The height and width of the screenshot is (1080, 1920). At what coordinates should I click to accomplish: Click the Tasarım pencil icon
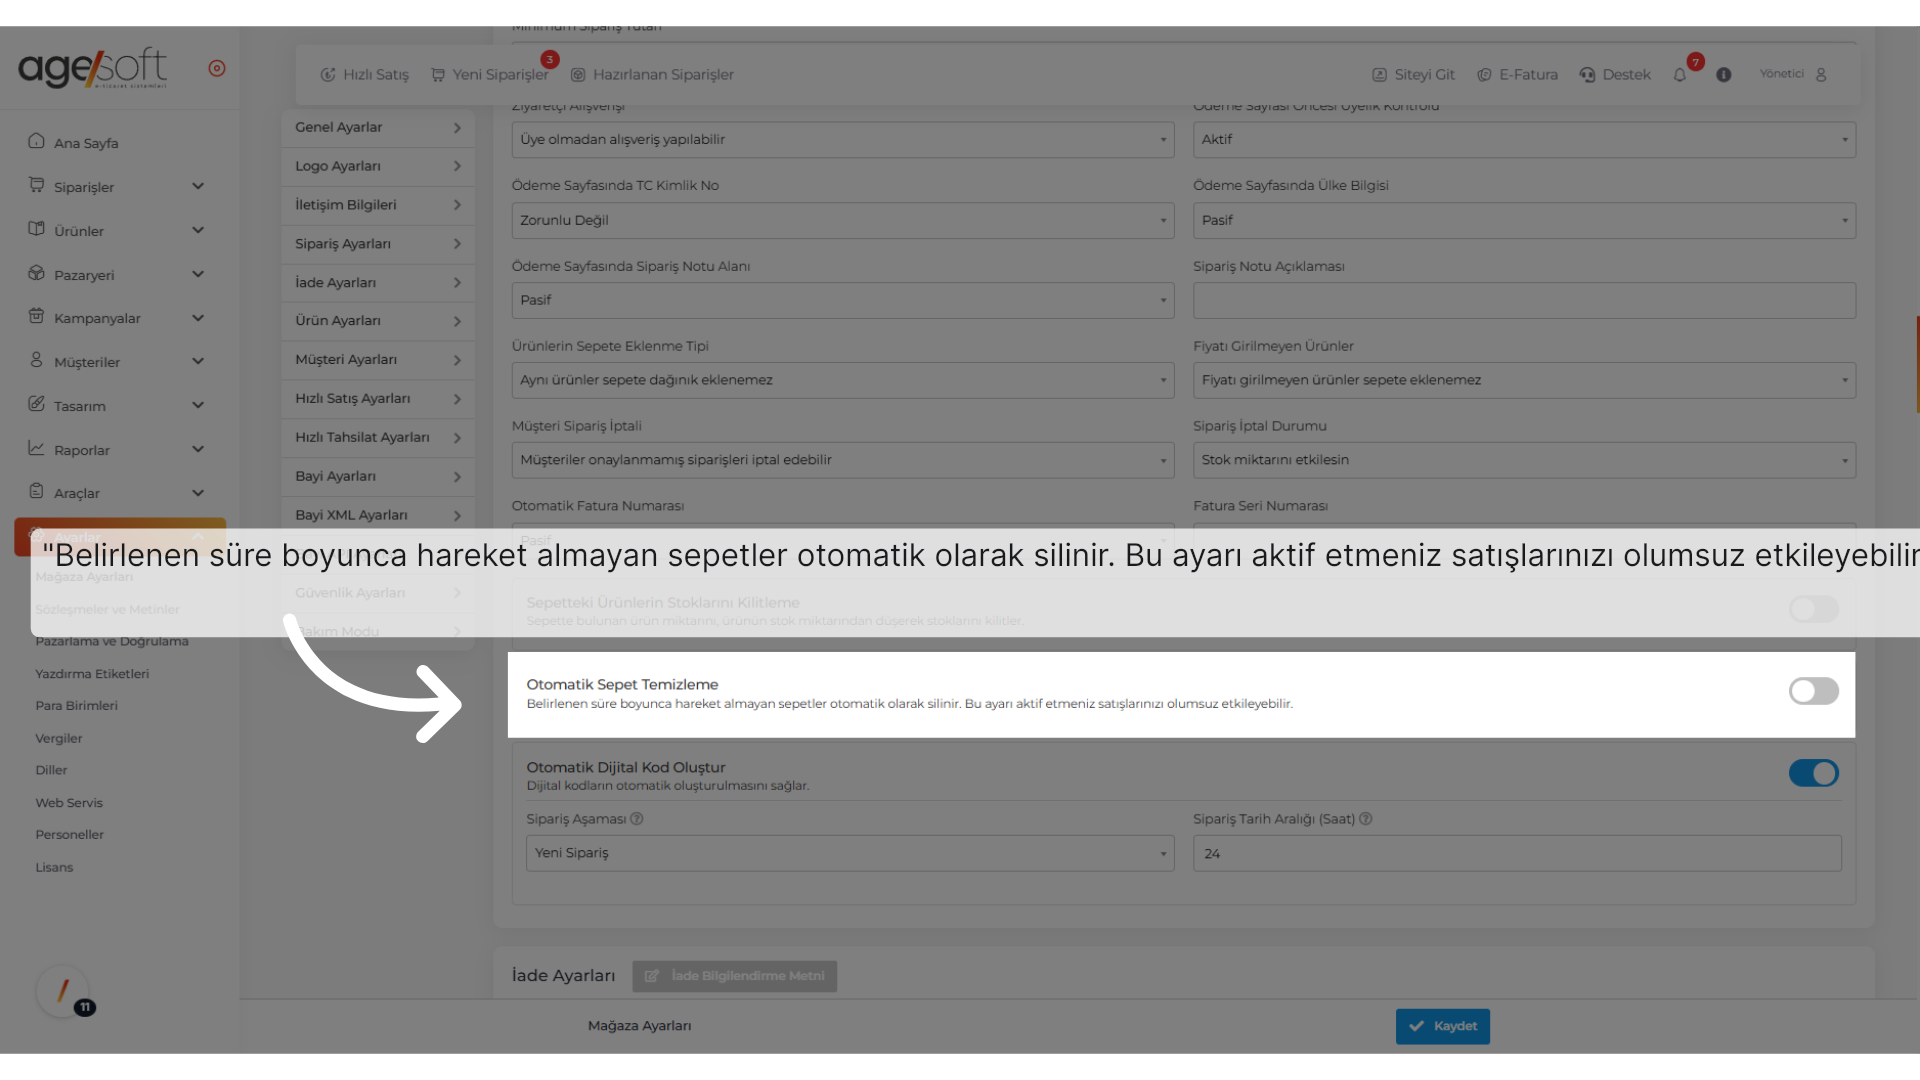click(x=36, y=404)
